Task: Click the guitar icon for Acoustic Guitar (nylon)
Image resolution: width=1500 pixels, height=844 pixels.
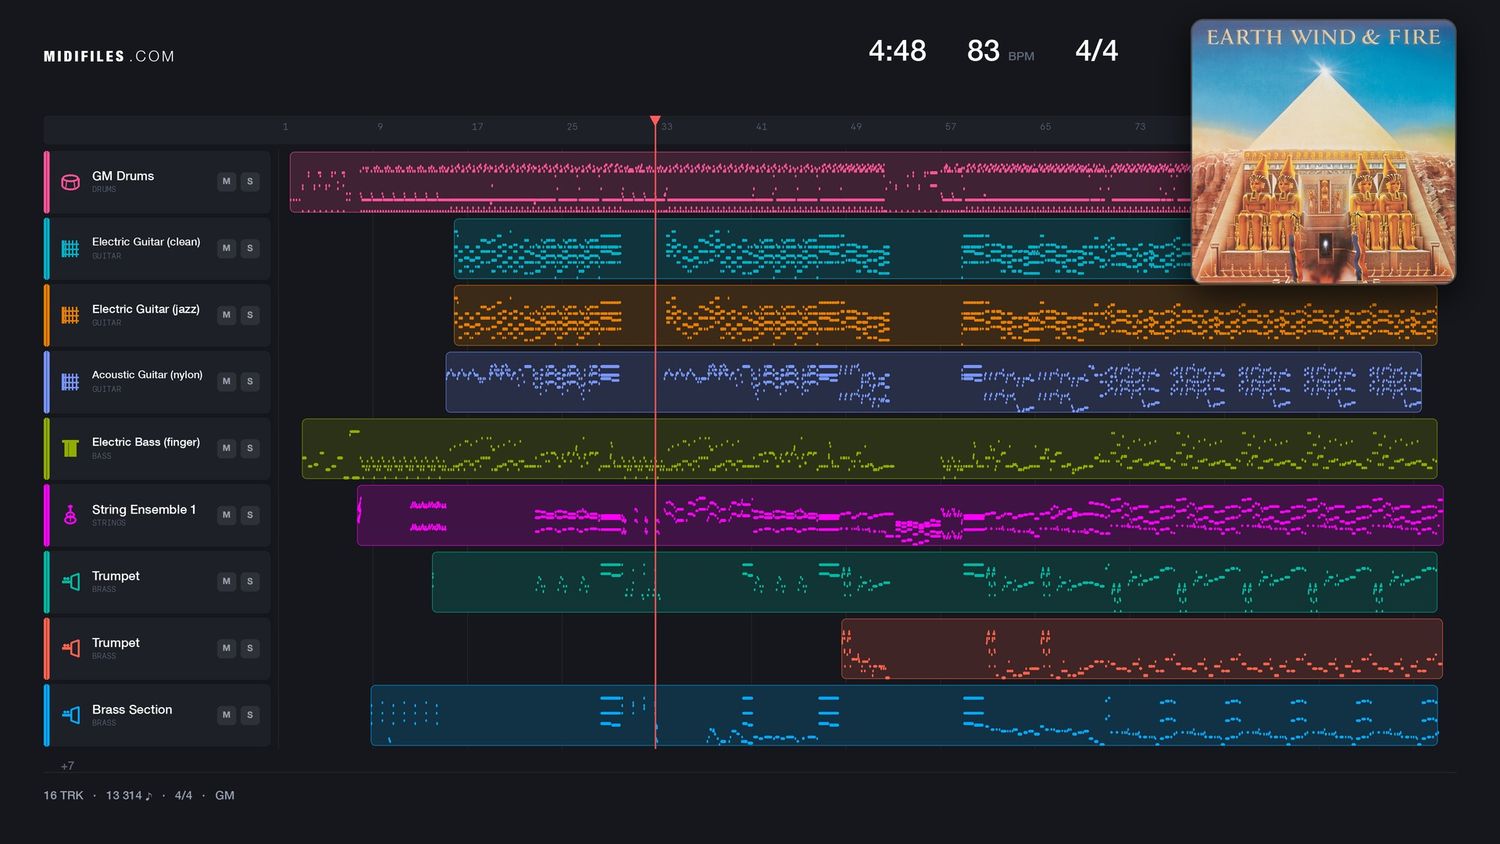Action: [70, 381]
